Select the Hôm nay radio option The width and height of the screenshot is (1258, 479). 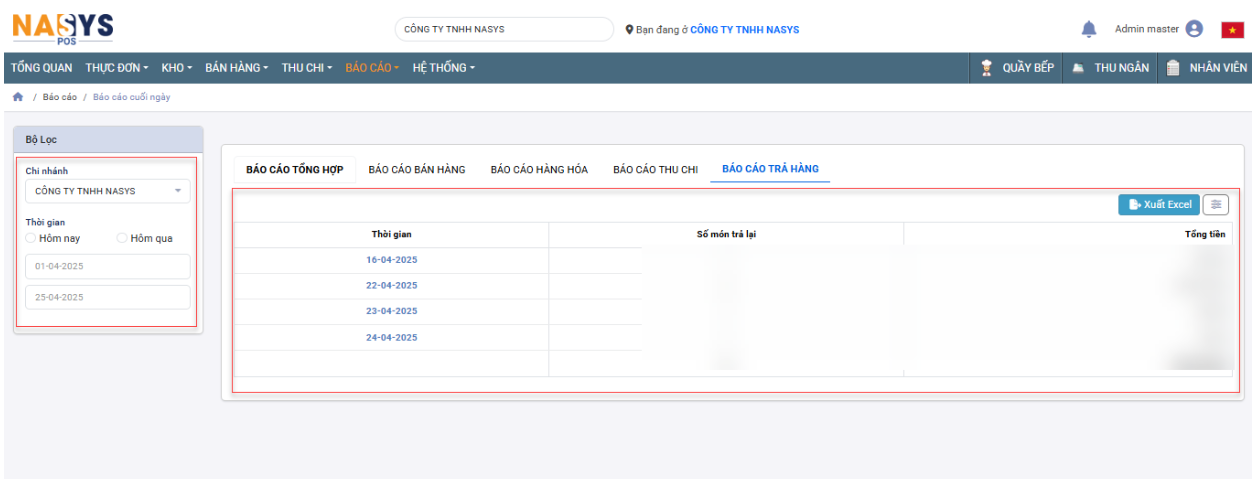31,238
